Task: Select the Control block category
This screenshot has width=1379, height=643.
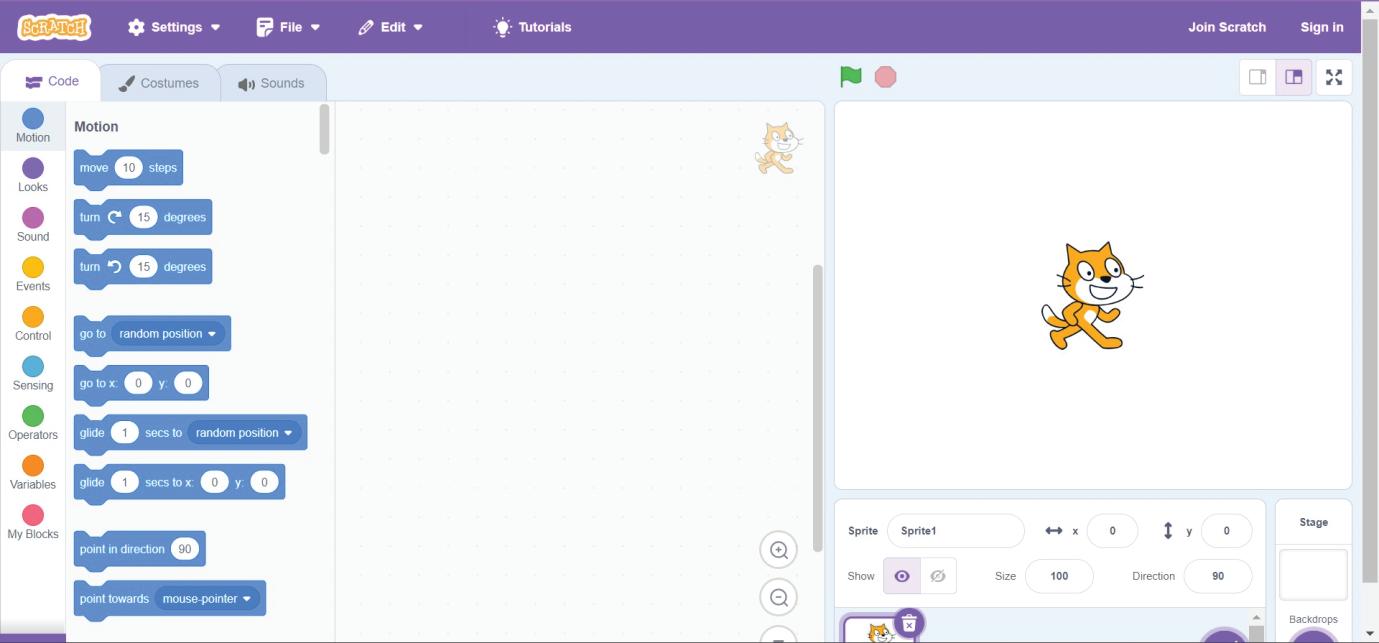Action: point(33,324)
